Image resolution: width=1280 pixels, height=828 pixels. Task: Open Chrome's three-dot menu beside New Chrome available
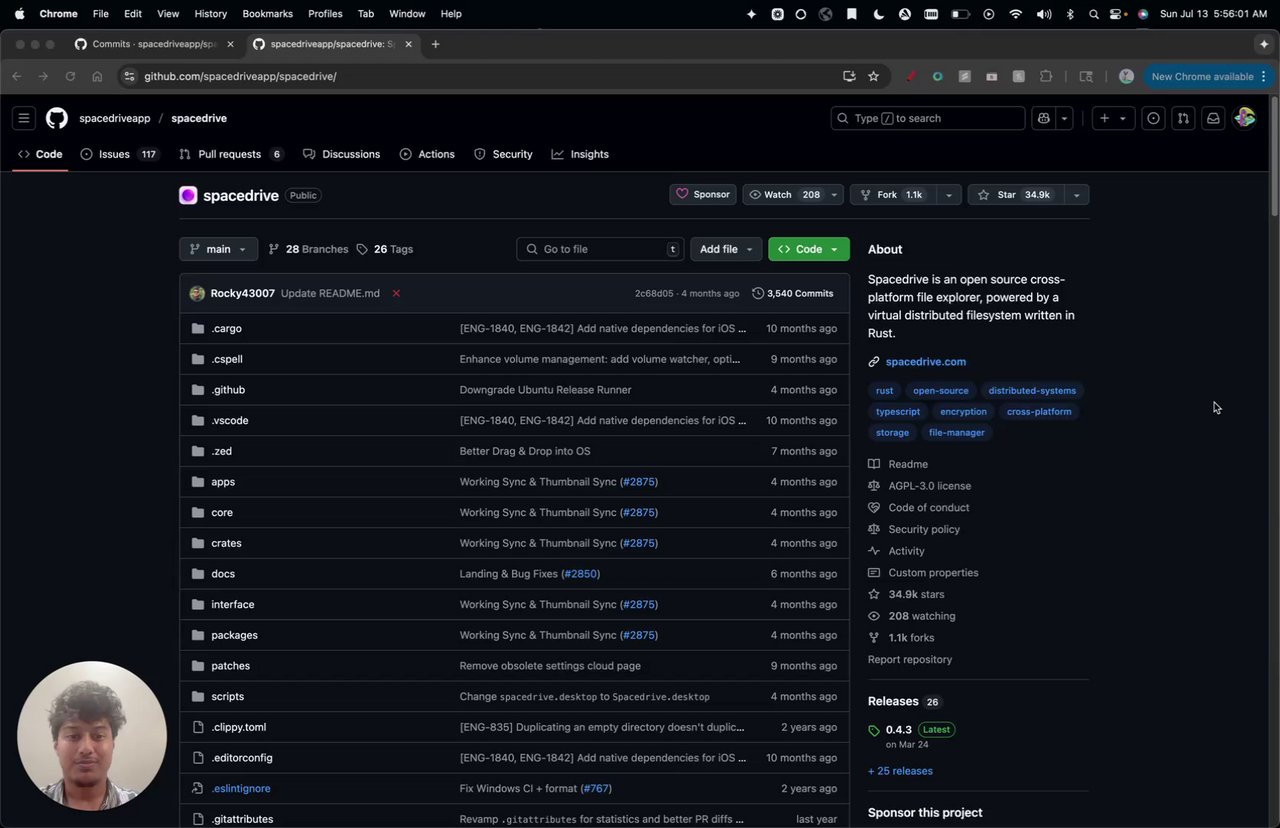pos(1264,76)
